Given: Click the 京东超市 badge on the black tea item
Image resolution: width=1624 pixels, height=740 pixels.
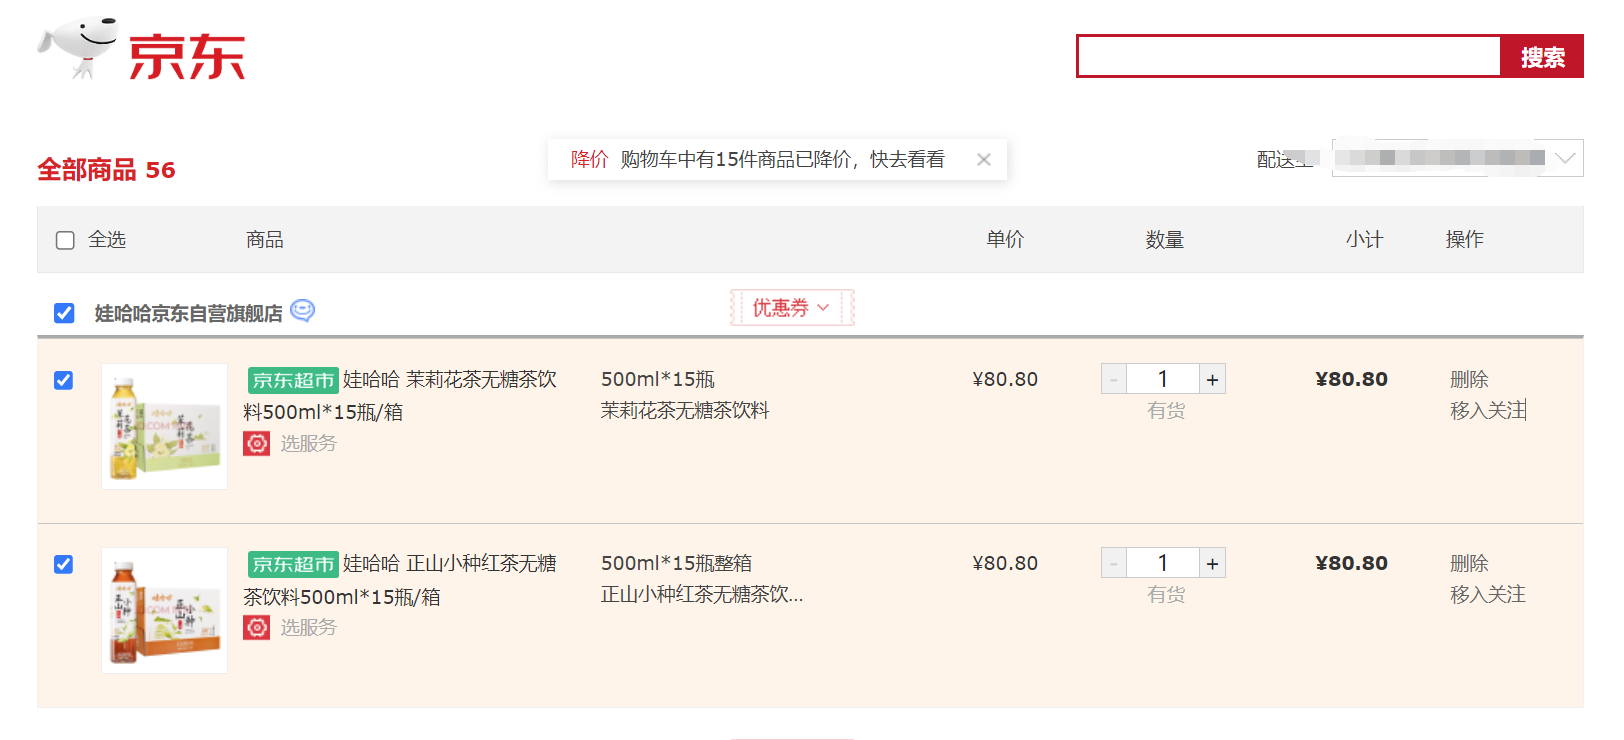Looking at the screenshot, I should (x=293, y=564).
